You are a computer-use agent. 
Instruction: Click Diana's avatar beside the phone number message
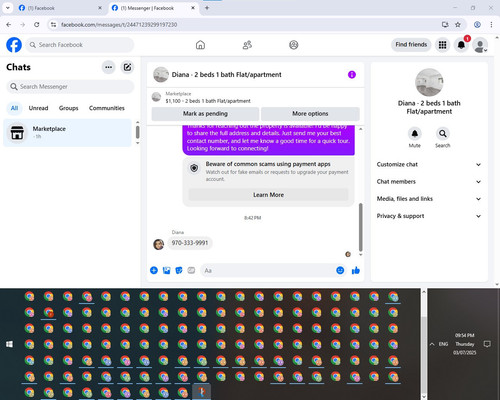(159, 244)
